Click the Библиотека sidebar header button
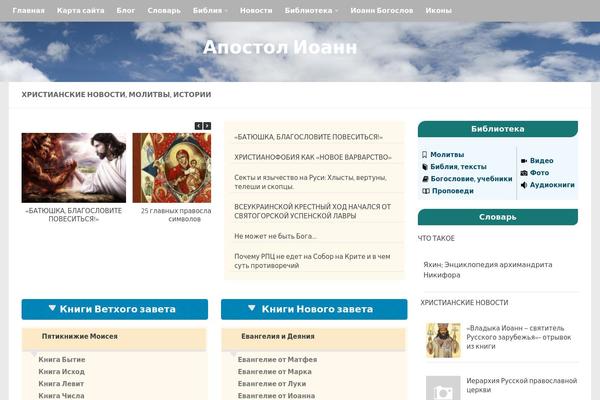The width and height of the screenshot is (600, 400). (497, 129)
